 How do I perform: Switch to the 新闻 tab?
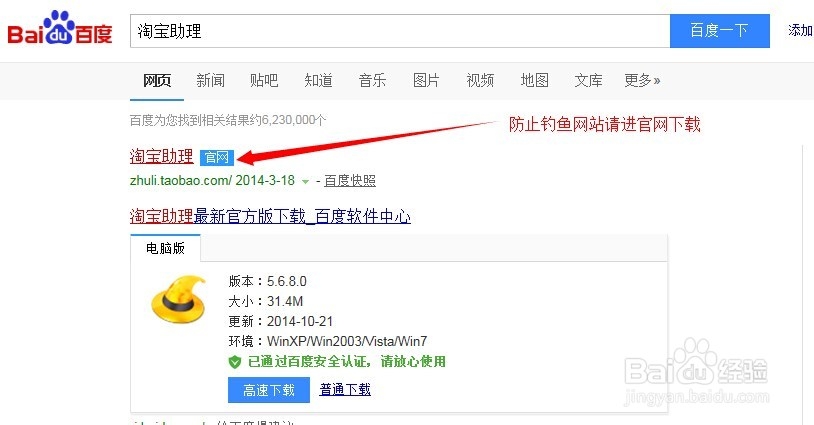click(x=210, y=80)
